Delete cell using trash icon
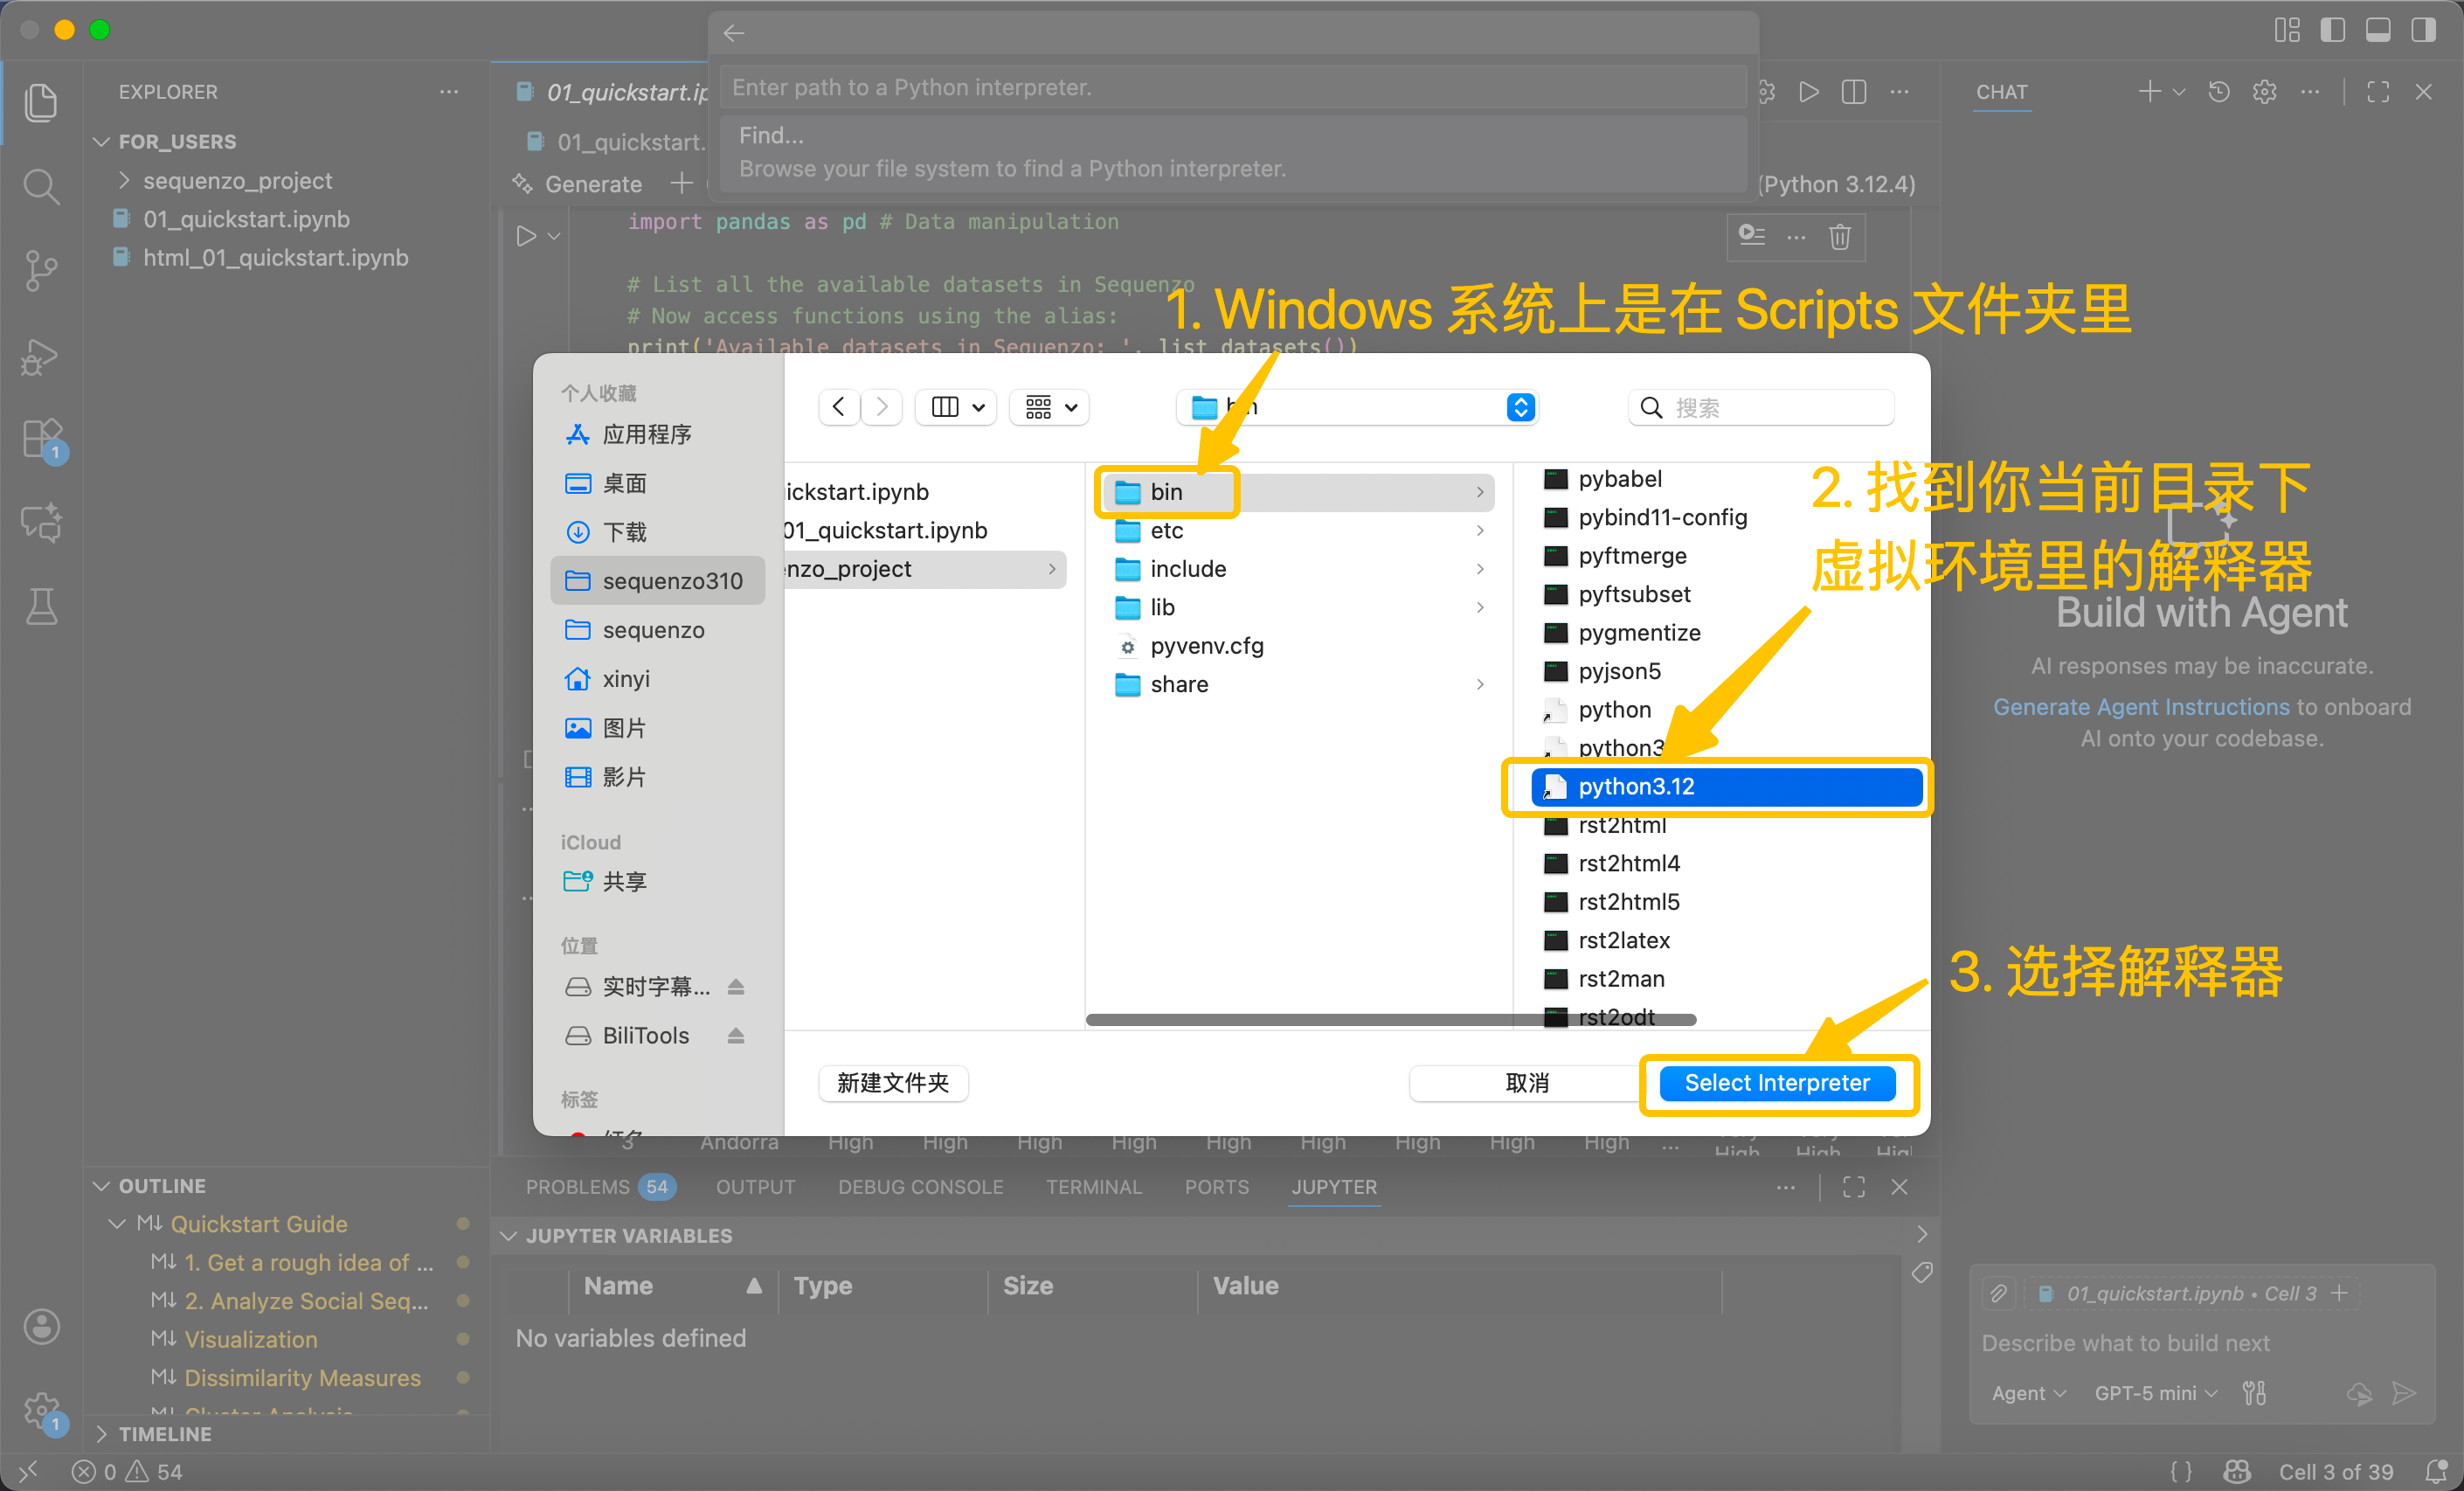This screenshot has width=2464, height=1491. point(1839,237)
